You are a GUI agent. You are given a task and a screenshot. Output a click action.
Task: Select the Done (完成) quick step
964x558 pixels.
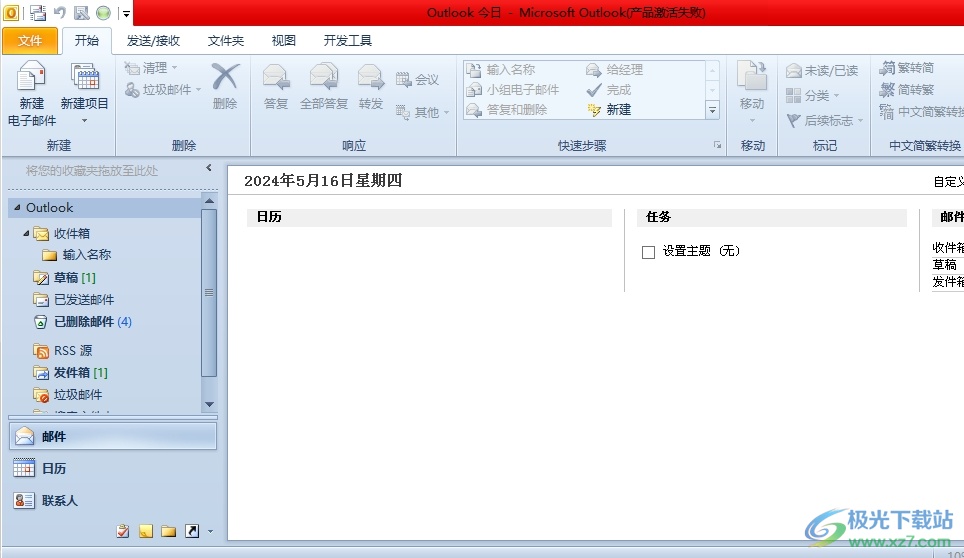click(x=608, y=90)
